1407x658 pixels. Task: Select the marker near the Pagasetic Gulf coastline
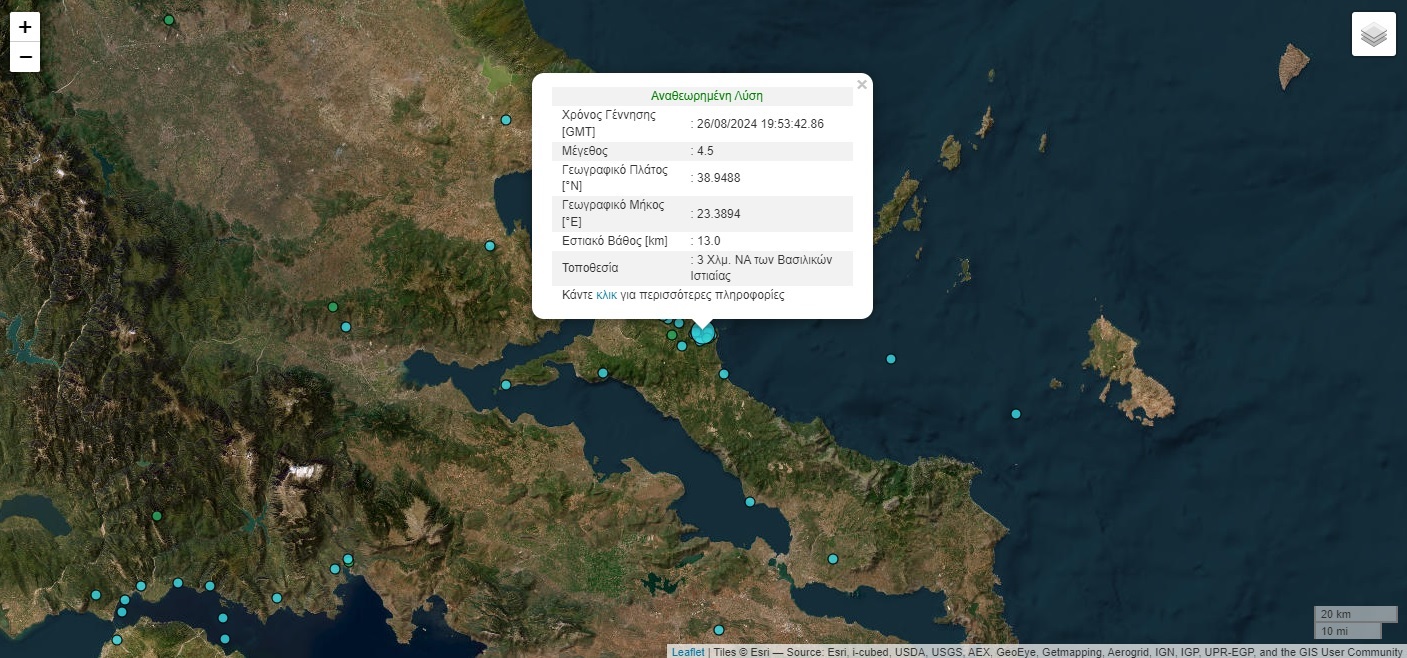489,245
